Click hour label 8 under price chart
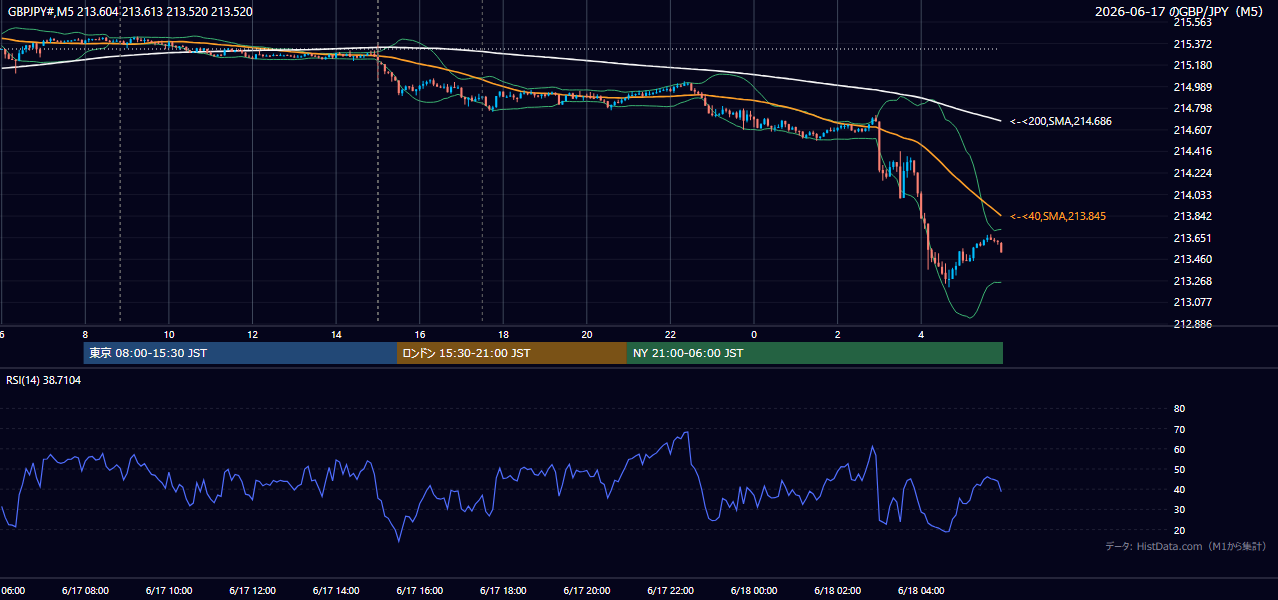 [x=85, y=335]
